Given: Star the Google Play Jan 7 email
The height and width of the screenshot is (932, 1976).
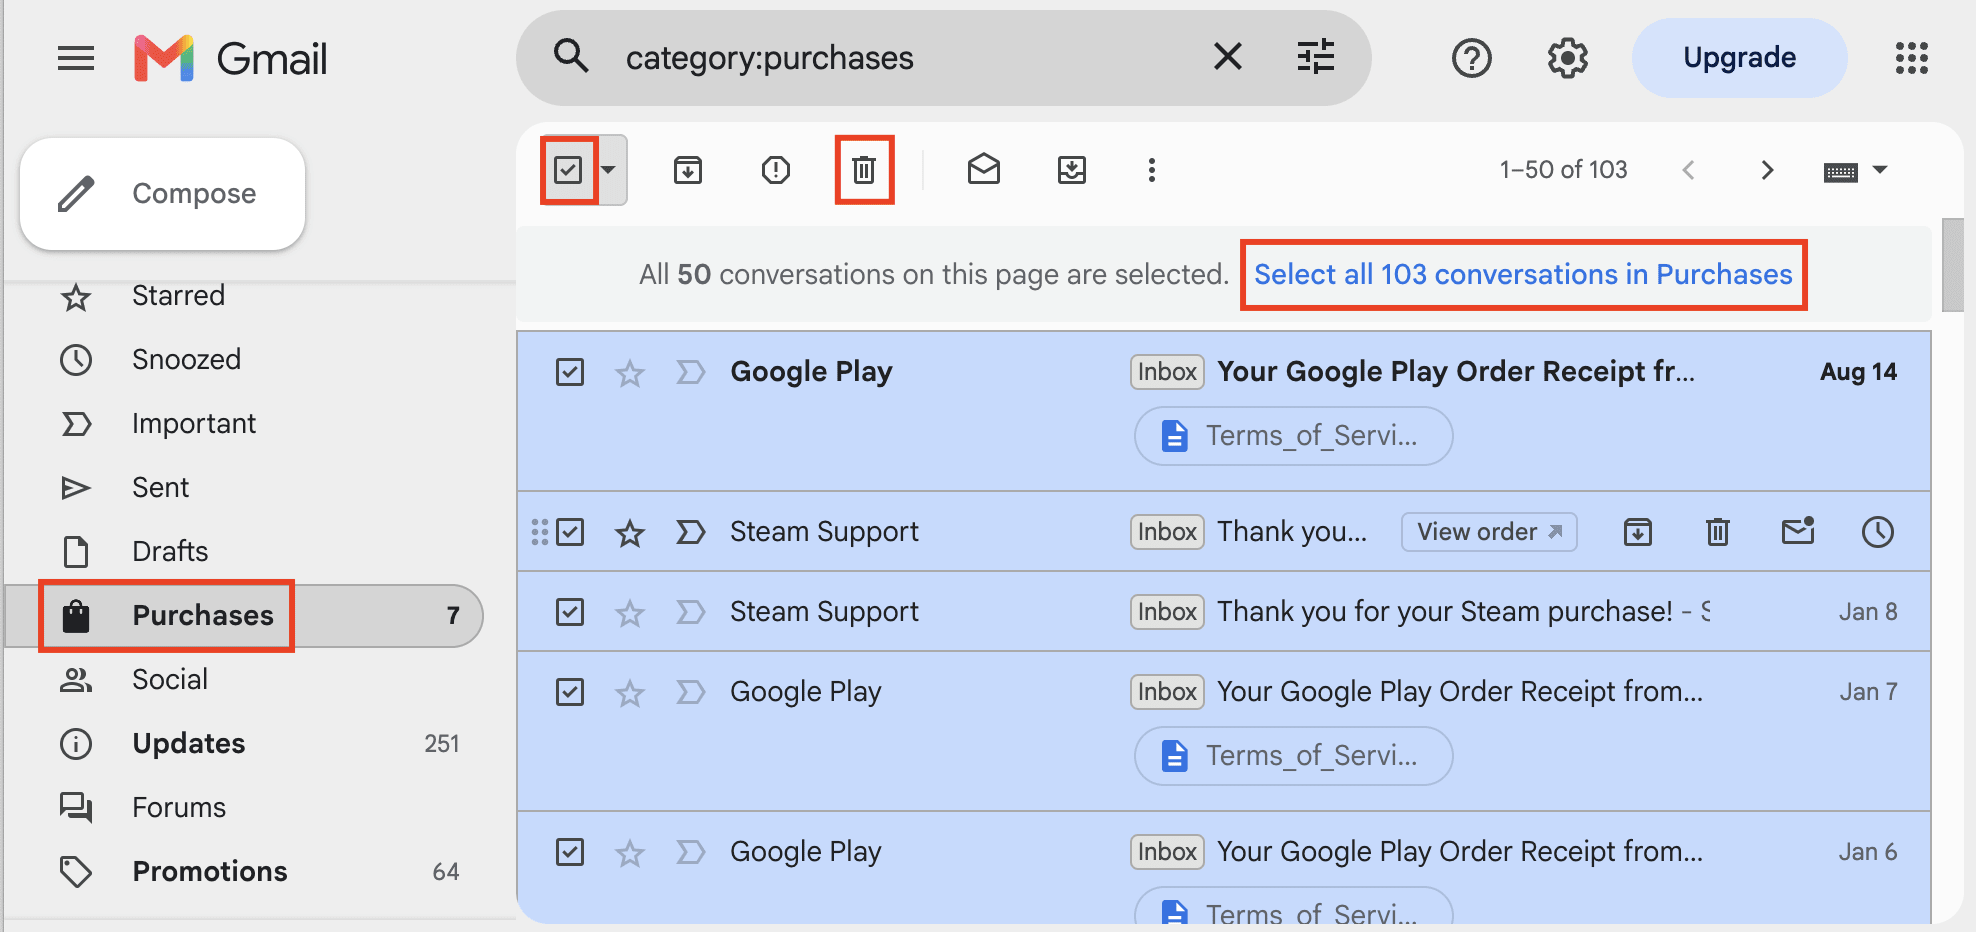Looking at the screenshot, I should click(x=630, y=694).
